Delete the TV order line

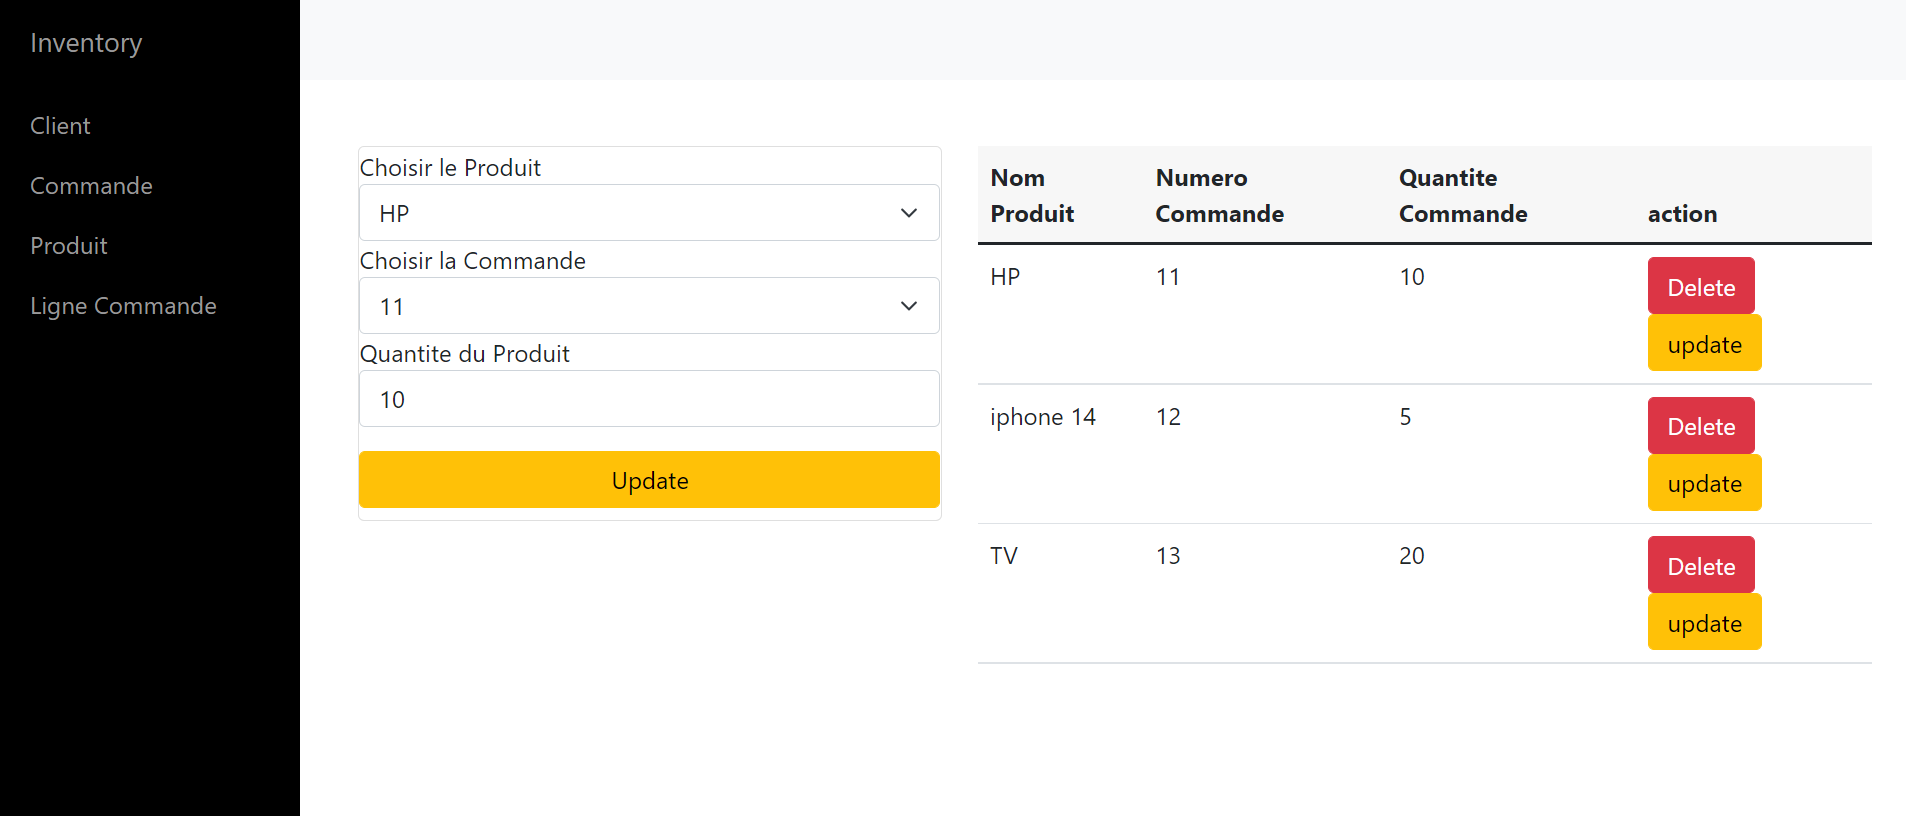pyautogui.click(x=1700, y=564)
